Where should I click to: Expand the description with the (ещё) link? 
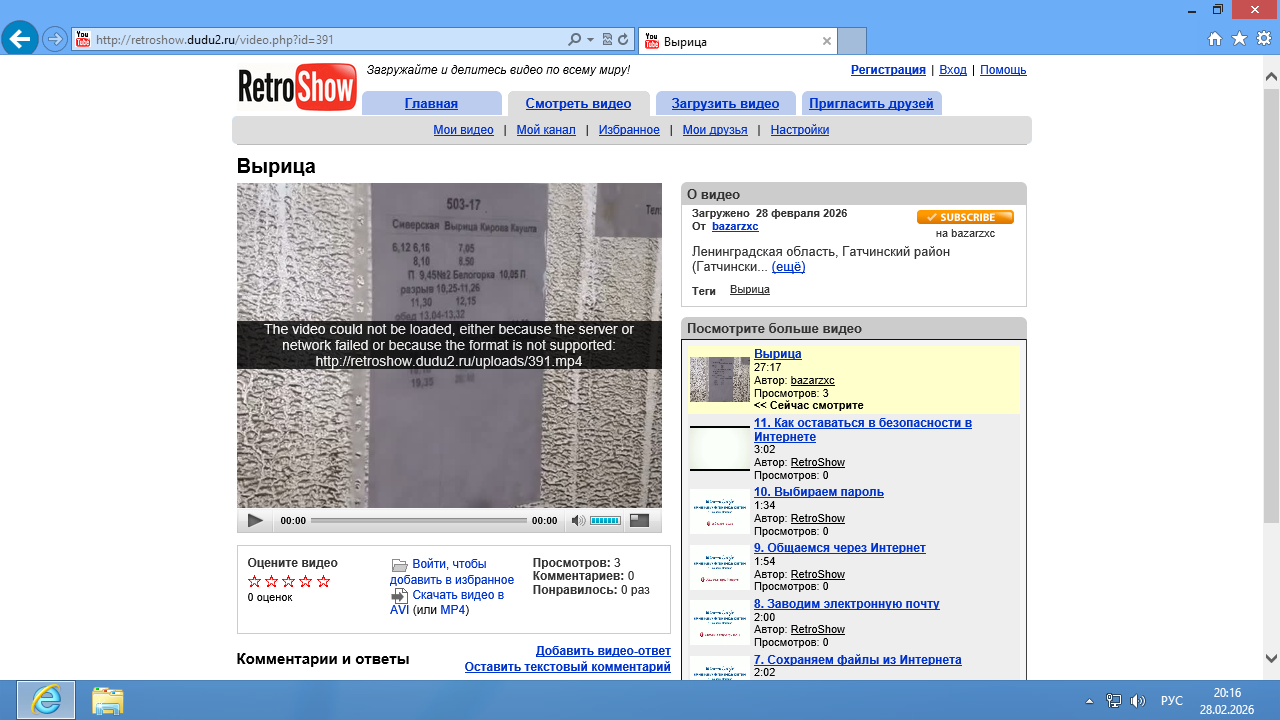[788, 267]
